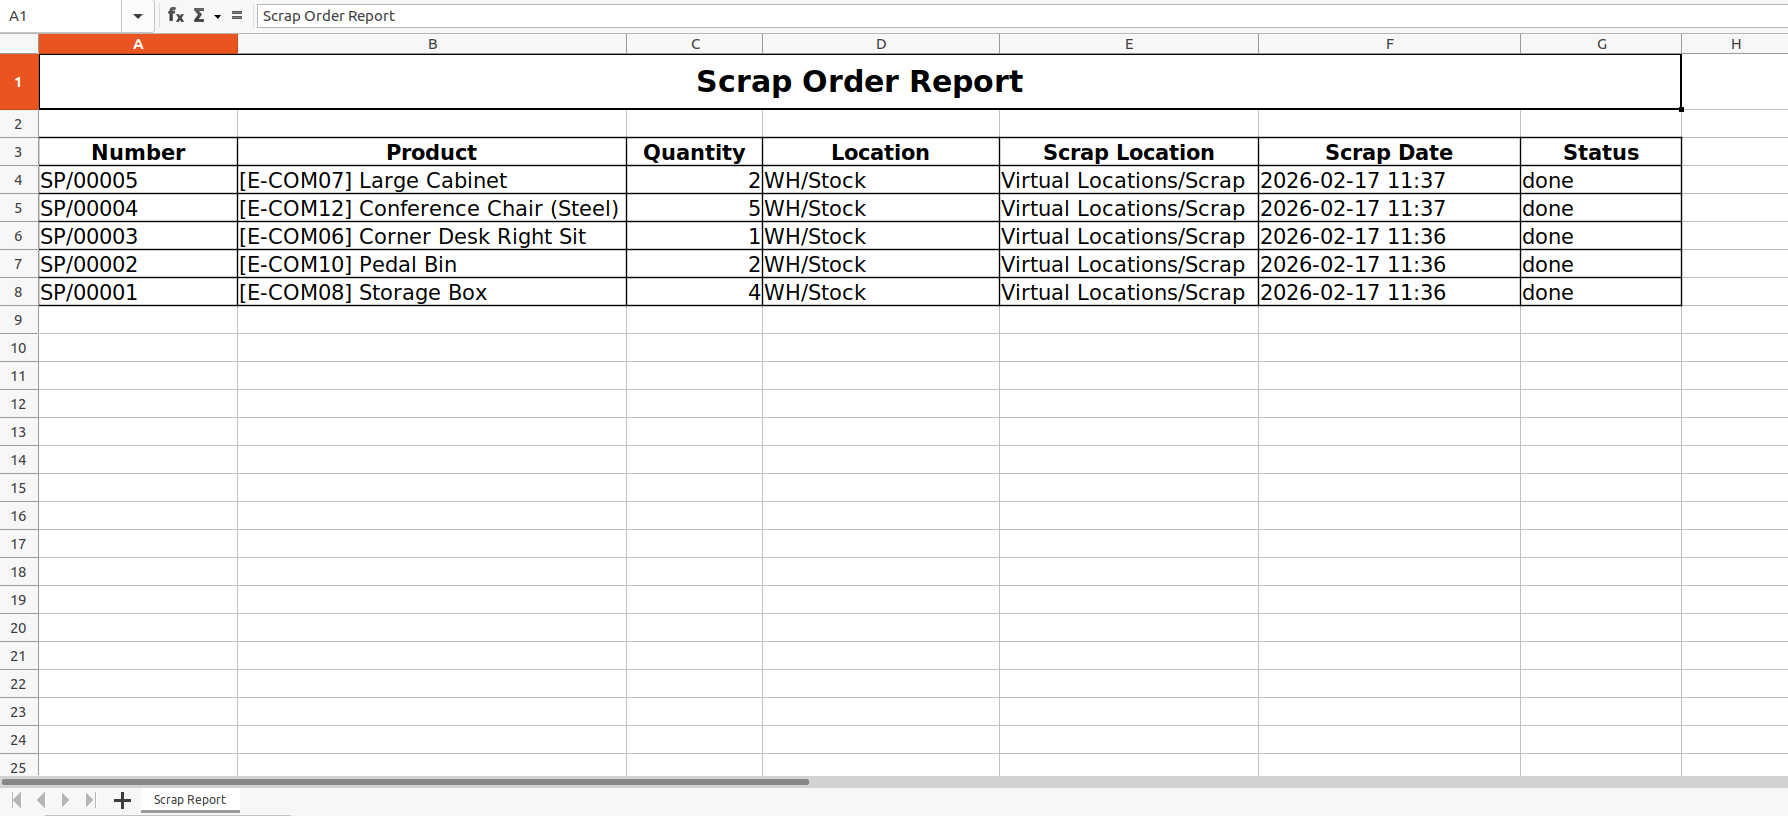Select row 1 header
This screenshot has height=816, width=1788.
click(x=19, y=82)
